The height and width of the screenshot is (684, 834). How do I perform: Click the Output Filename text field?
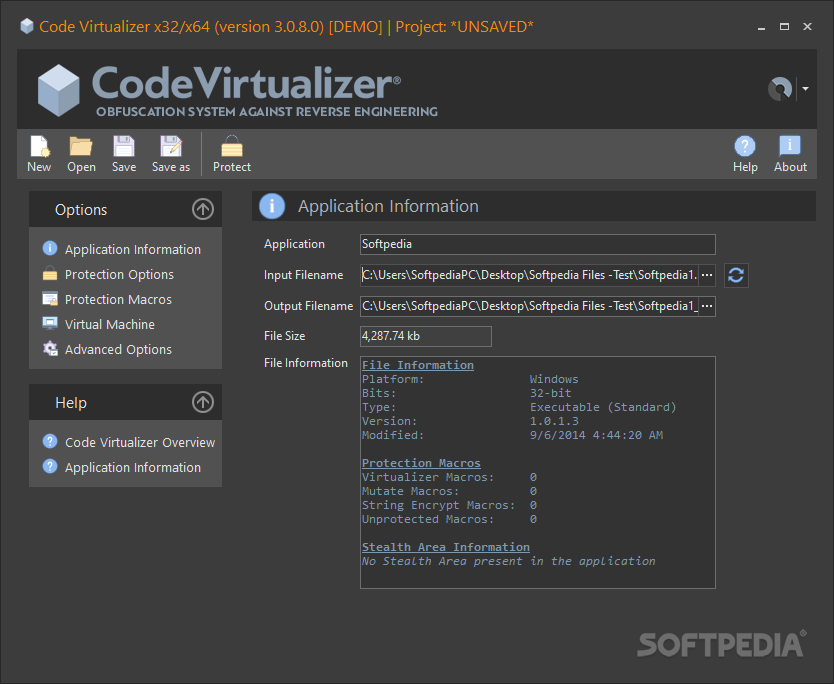coord(529,306)
